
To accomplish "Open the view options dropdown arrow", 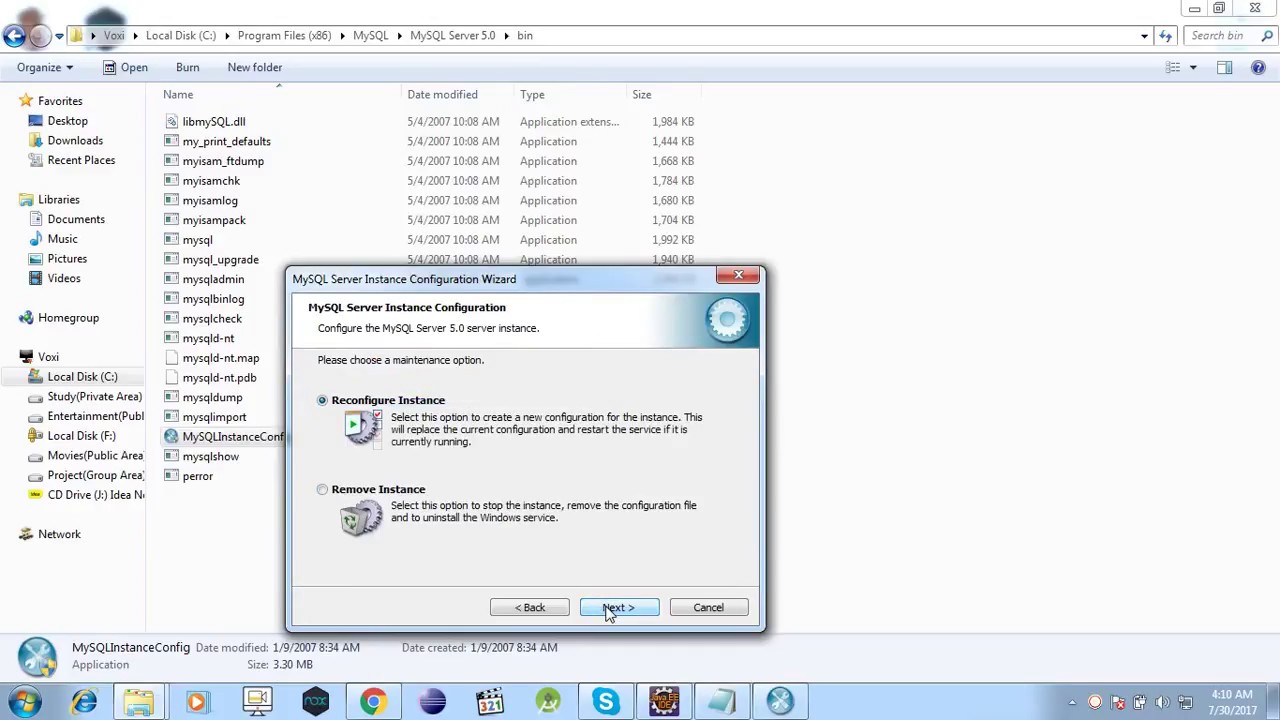I will coord(1192,67).
